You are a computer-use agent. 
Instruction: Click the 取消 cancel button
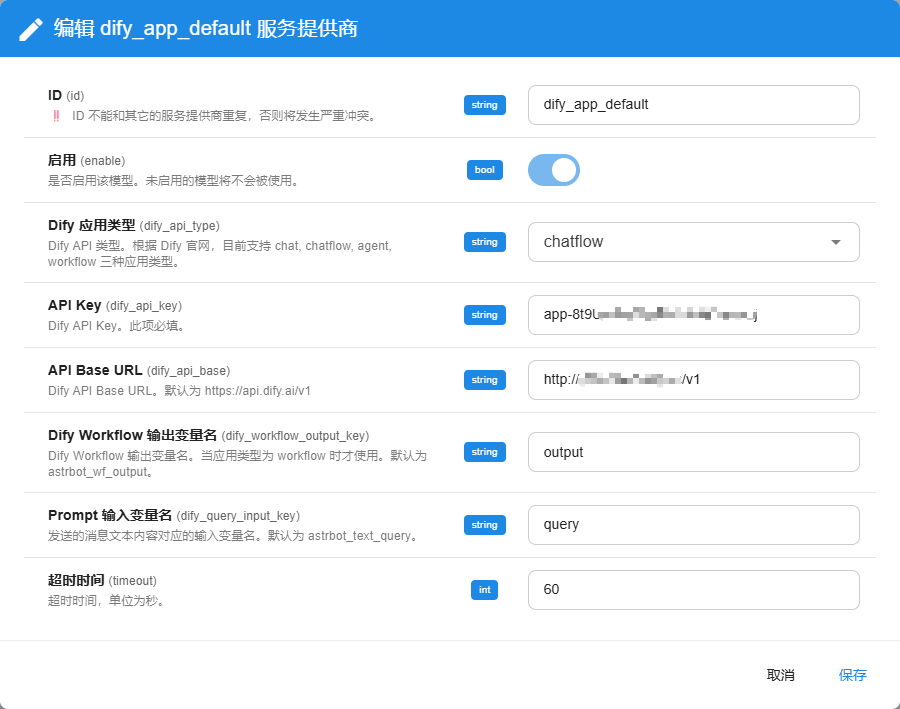pos(781,675)
